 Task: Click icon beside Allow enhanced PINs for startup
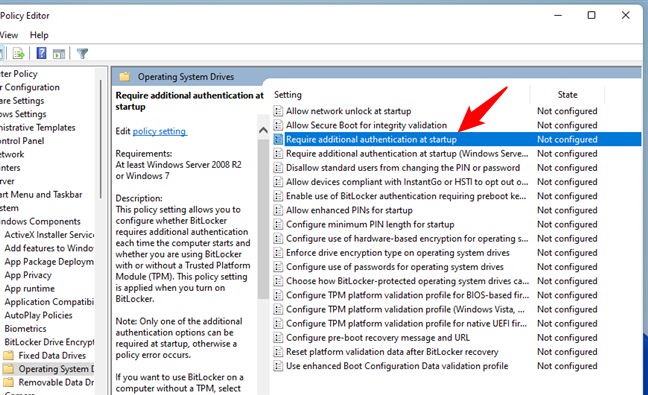coord(279,210)
